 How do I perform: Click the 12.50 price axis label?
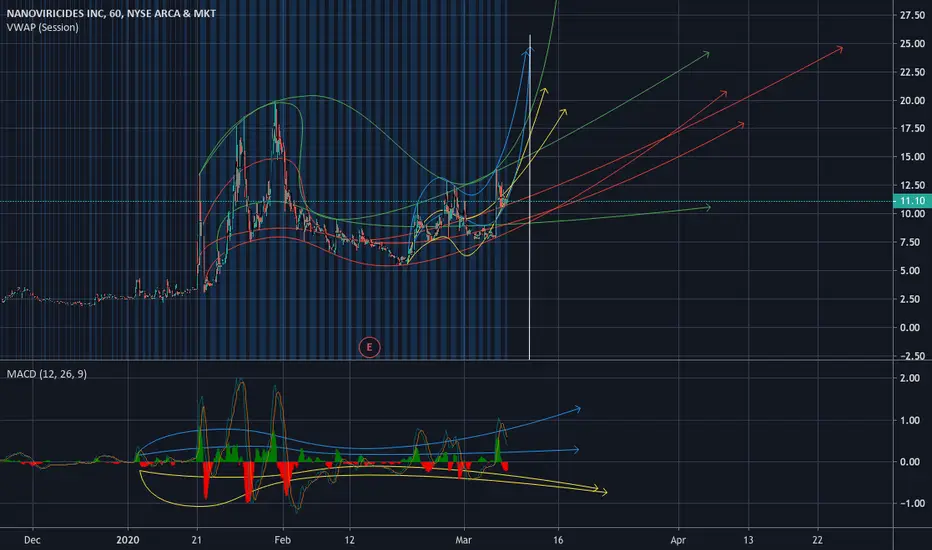912,185
